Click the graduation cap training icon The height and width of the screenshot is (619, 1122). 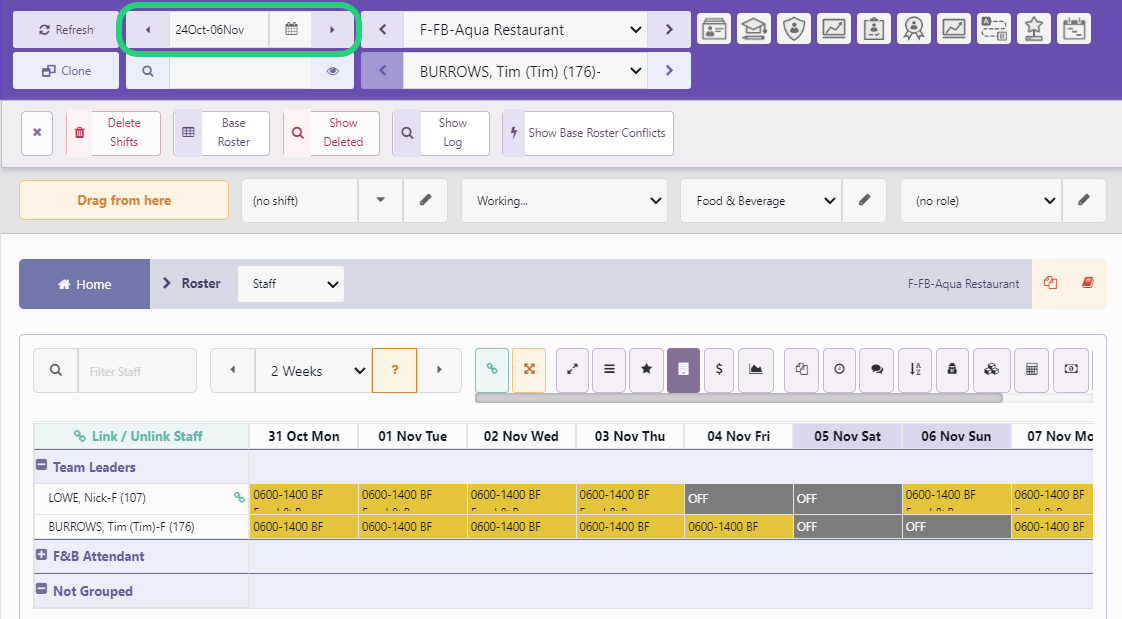pos(753,29)
